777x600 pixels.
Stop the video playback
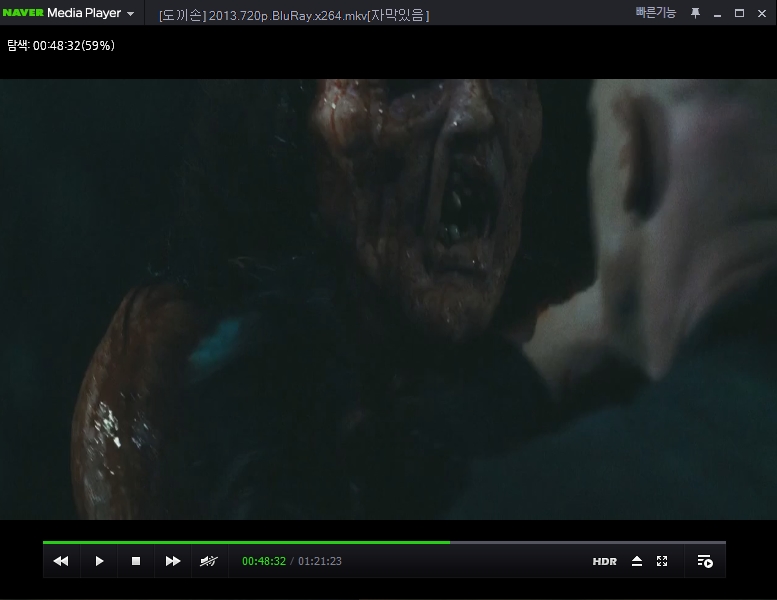(136, 561)
